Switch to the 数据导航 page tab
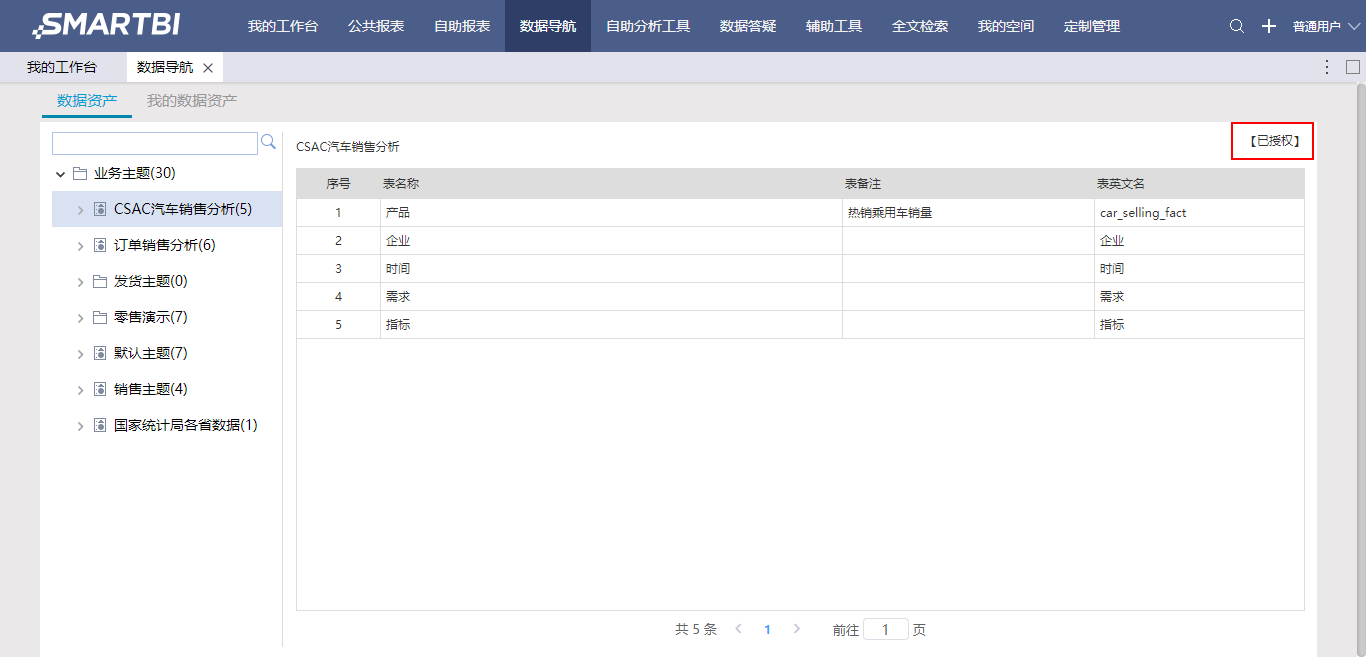Screen dimensions: 1366x657 click(165, 67)
